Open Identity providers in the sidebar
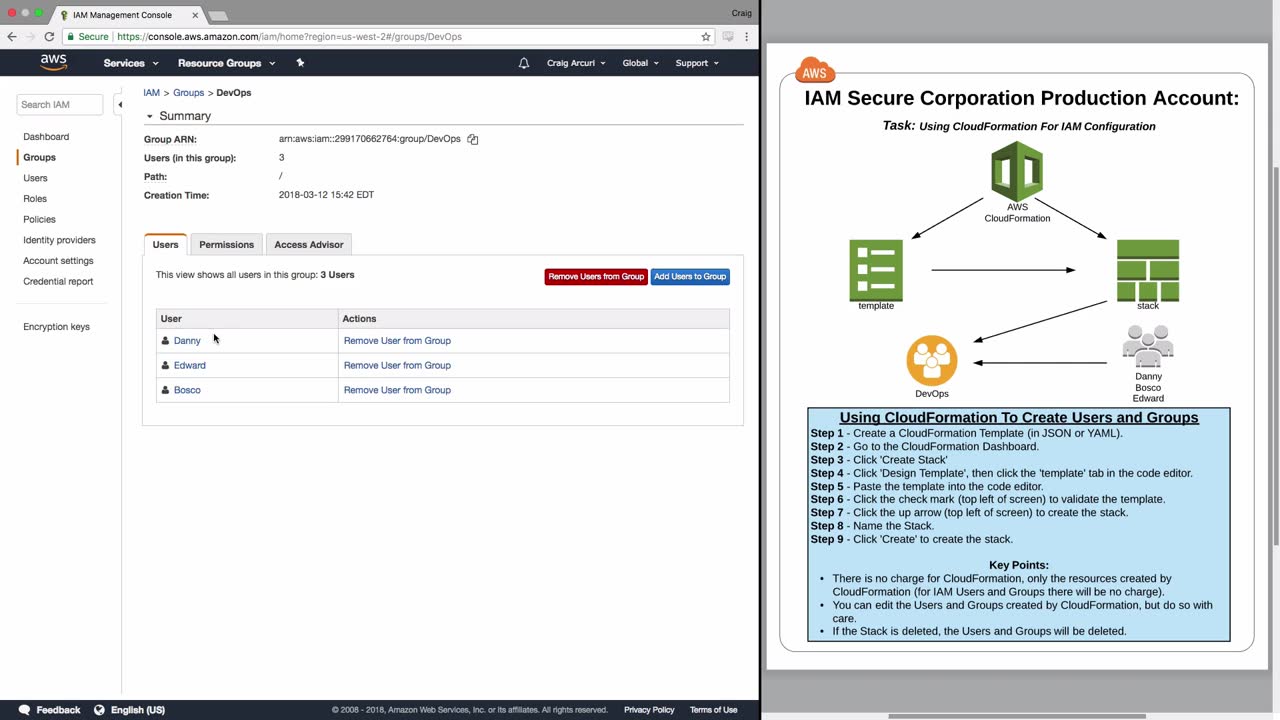The image size is (1280, 720). 60,240
